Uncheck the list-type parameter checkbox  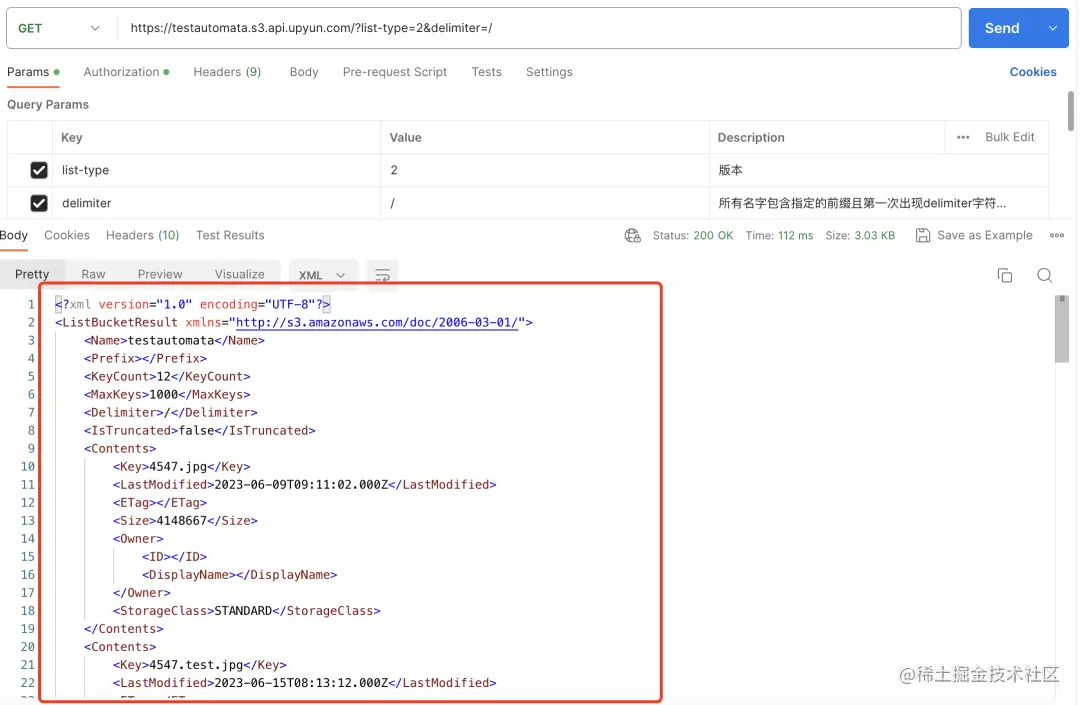[39, 170]
